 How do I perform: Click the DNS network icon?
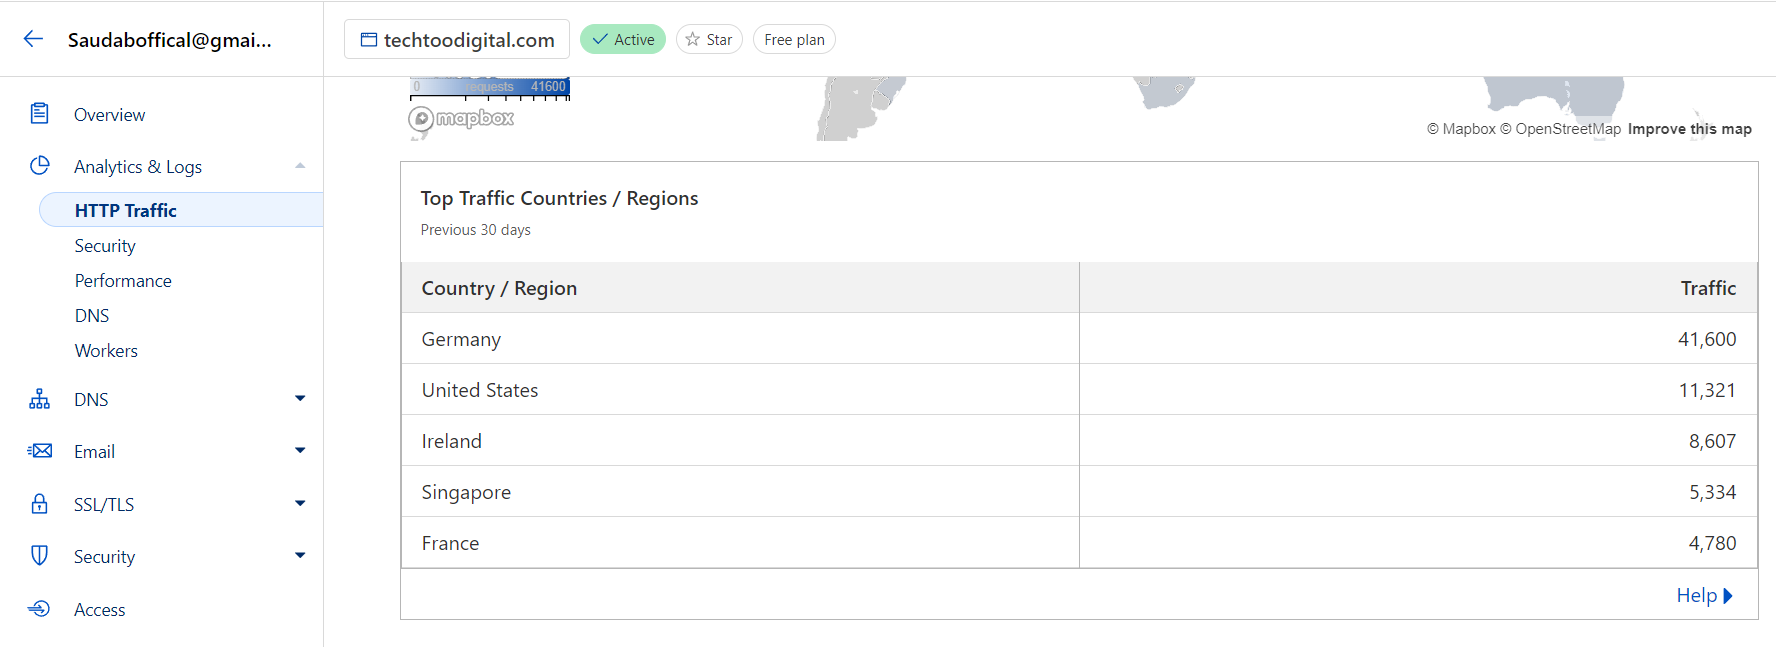tap(39, 399)
